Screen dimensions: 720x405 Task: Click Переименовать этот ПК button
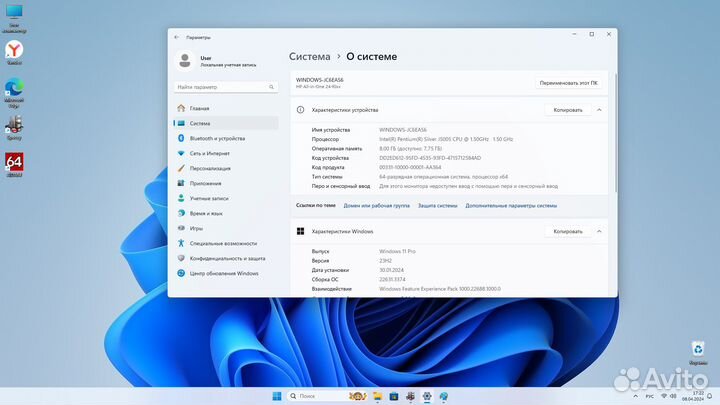pos(568,83)
